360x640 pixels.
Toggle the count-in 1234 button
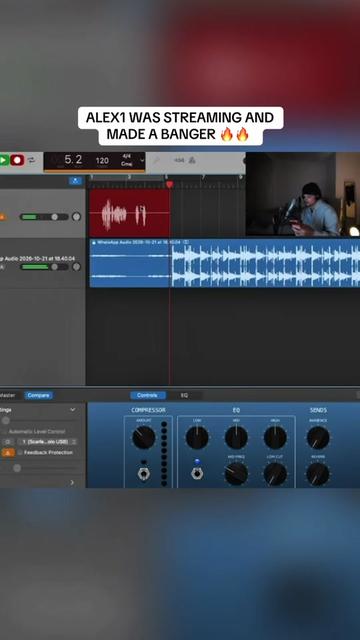tap(179, 160)
